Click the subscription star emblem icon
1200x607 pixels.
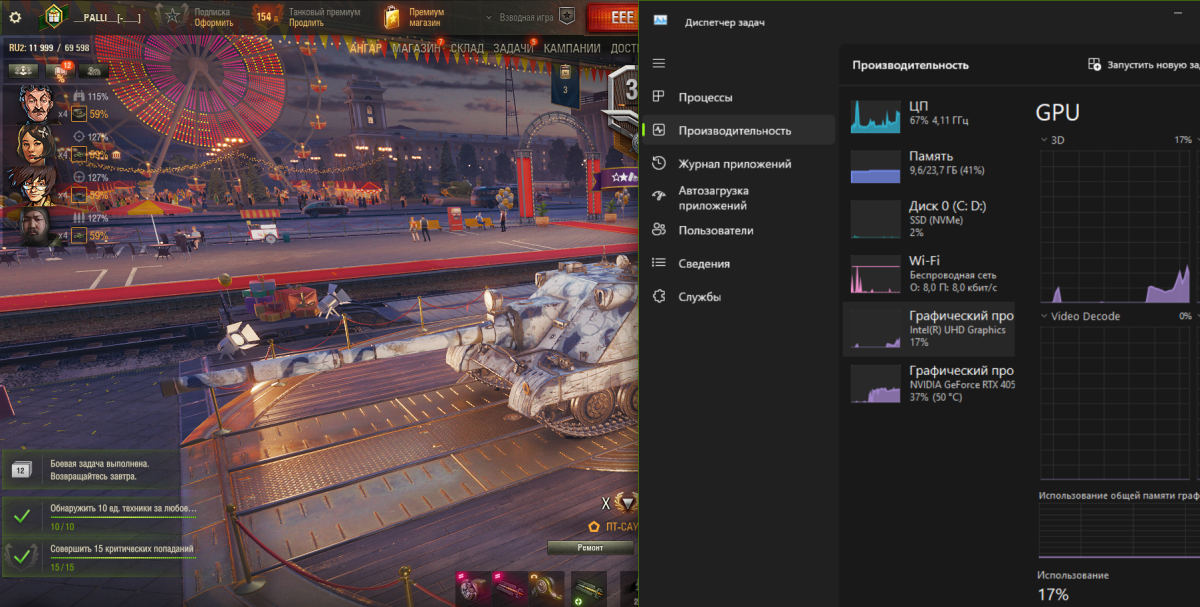tap(174, 16)
